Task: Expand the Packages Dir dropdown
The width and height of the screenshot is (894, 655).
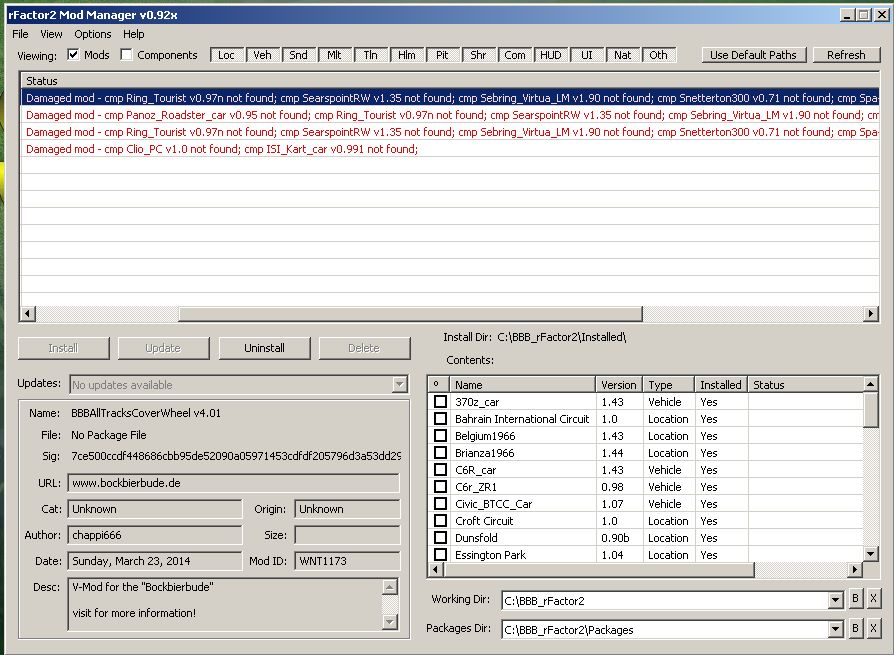Action: (x=836, y=630)
